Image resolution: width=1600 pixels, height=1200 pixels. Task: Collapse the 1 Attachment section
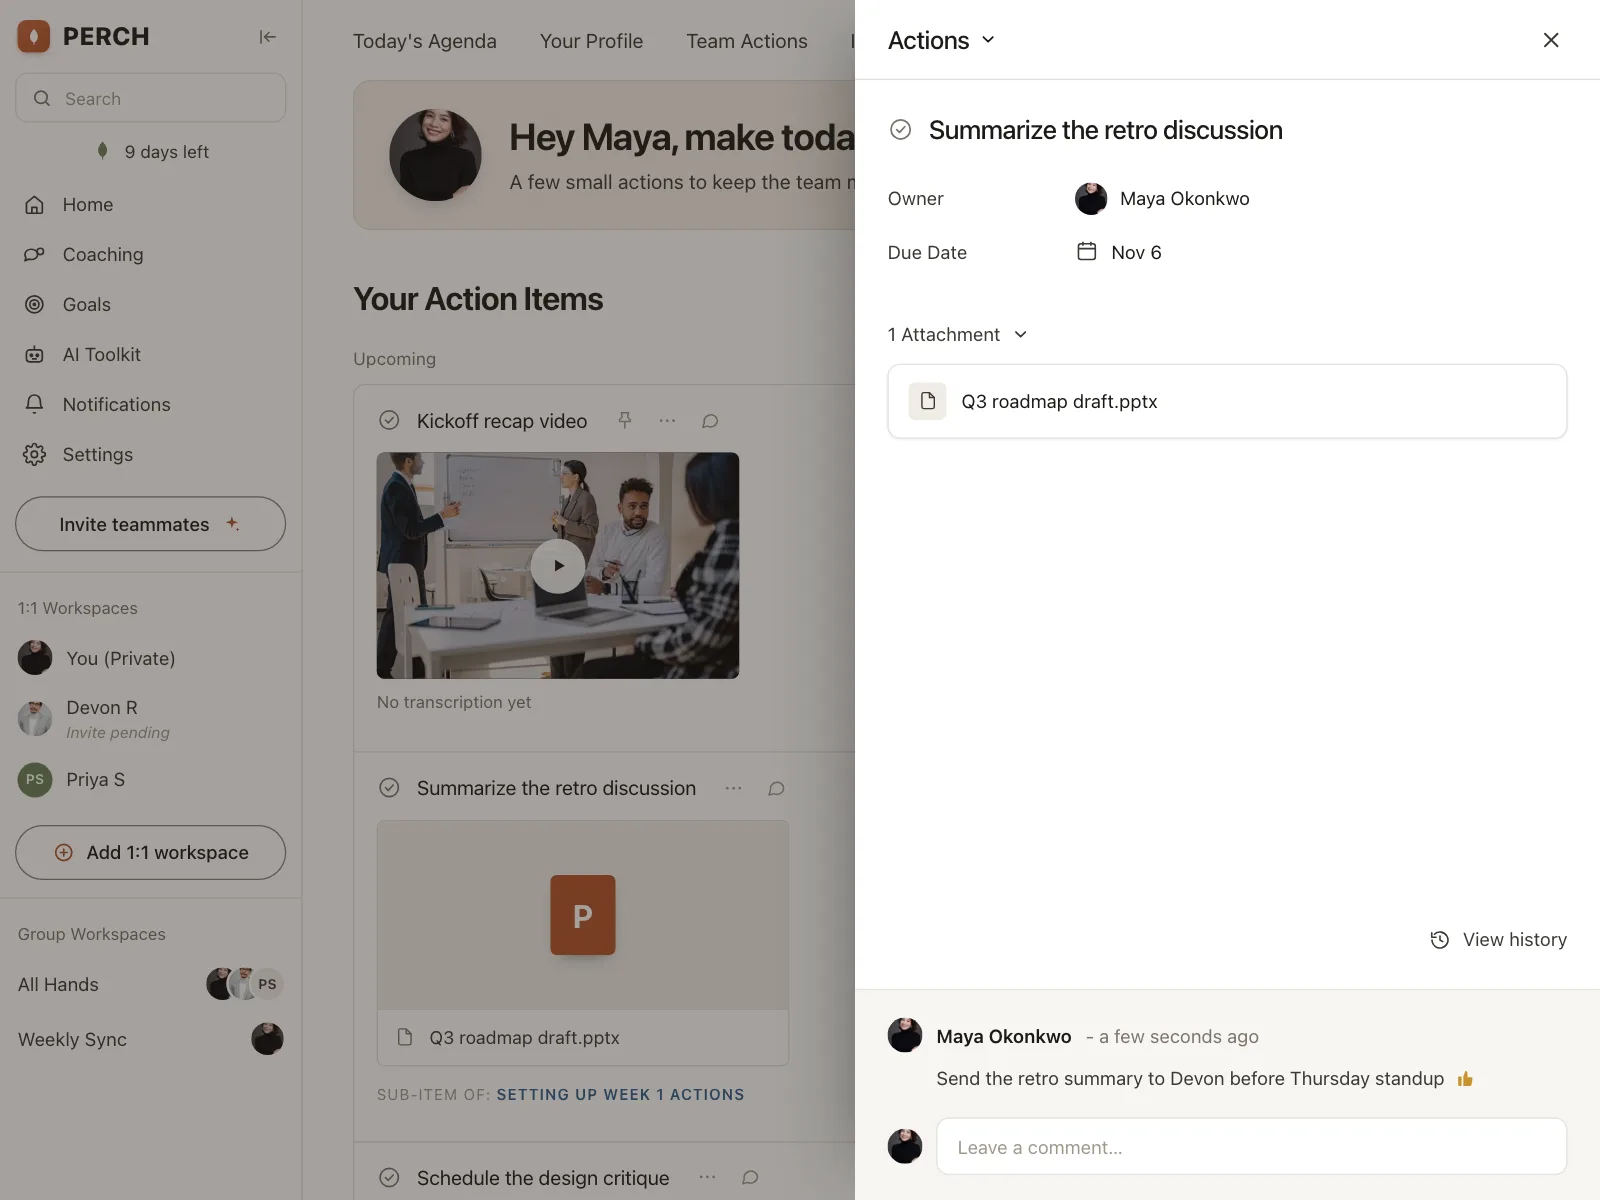click(x=958, y=334)
